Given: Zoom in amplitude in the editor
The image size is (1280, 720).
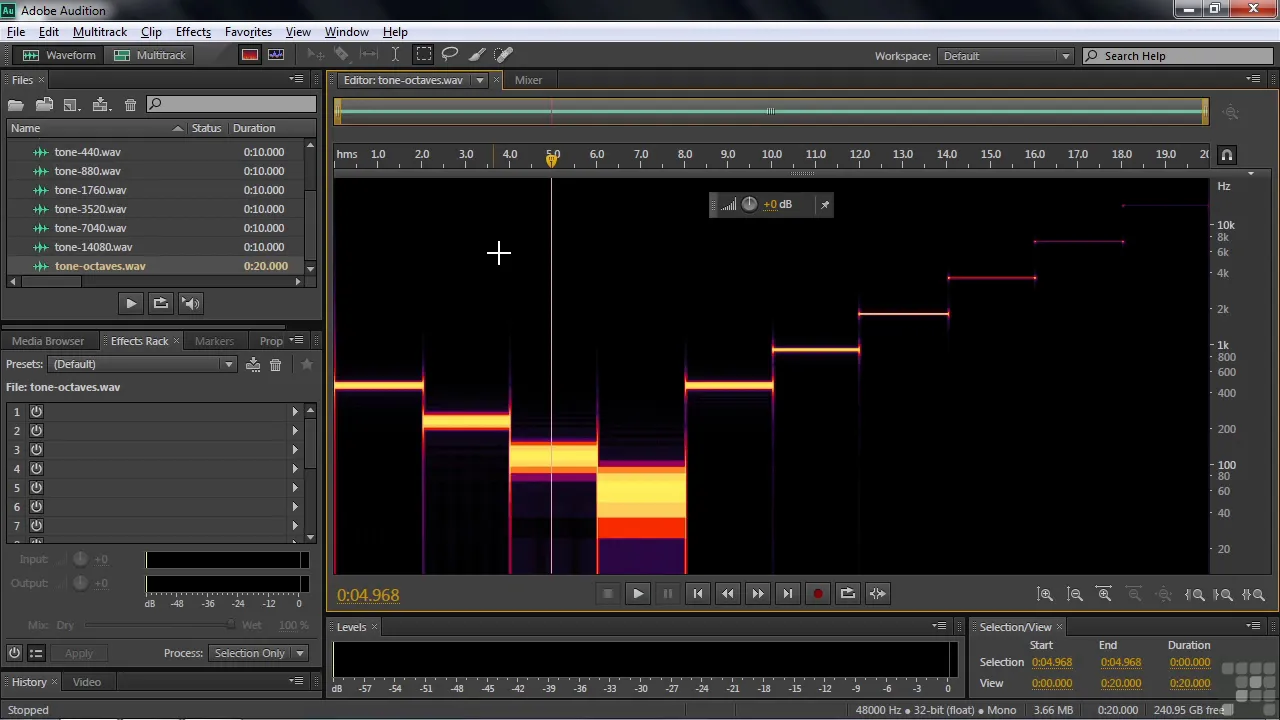Looking at the screenshot, I should (x=1045, y=594).
